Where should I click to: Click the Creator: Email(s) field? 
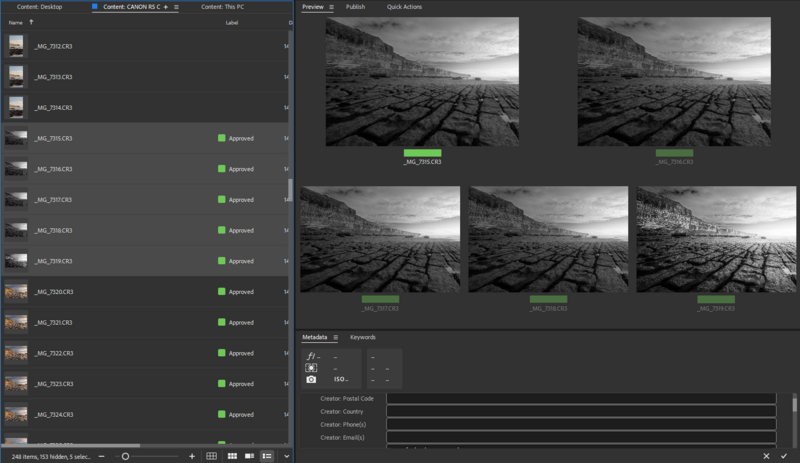click(581, 437)
